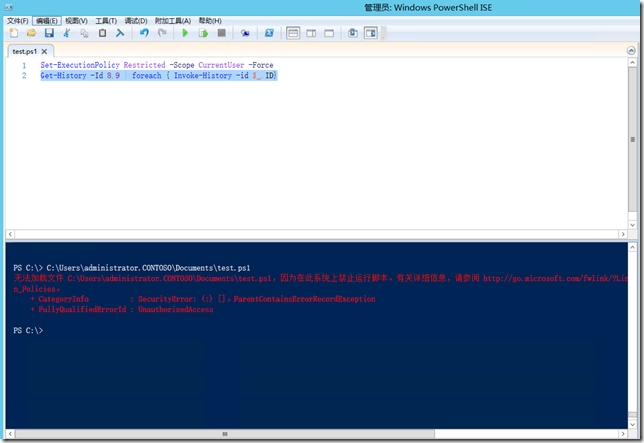The width and height of the screenshot is (644, 443).
Task: Click the FullyQualifiedErrorId UnauthorizedAccess line
Action: [122, 310]
